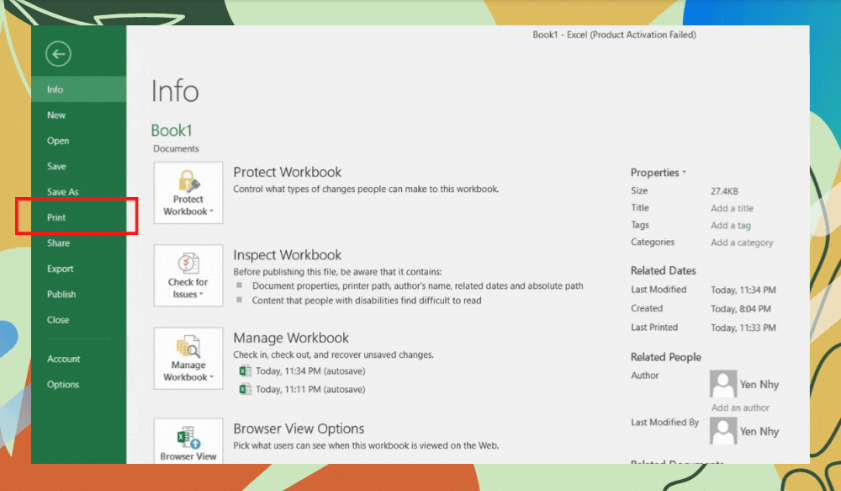
Task: Open Excel Options
Action: coord(63,385)
